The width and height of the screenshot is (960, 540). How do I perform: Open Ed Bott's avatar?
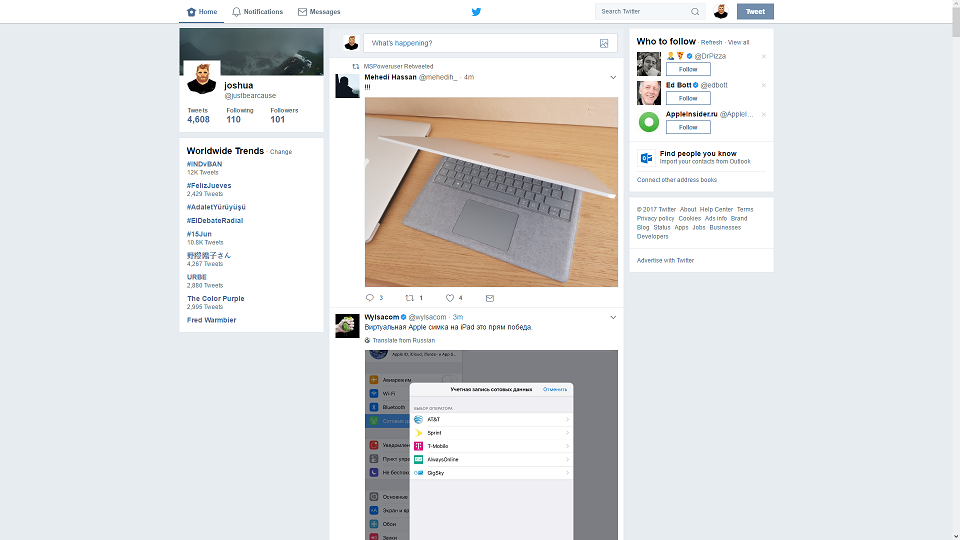[x=648, y=93]
